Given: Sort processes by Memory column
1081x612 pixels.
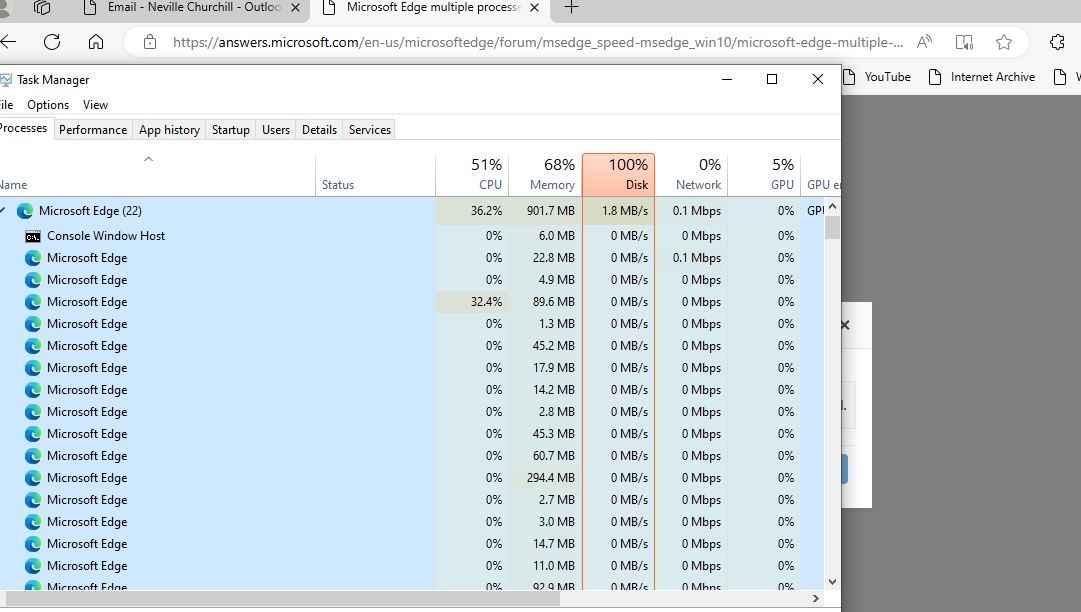Looking at the screenshot, I should point(545,174).
